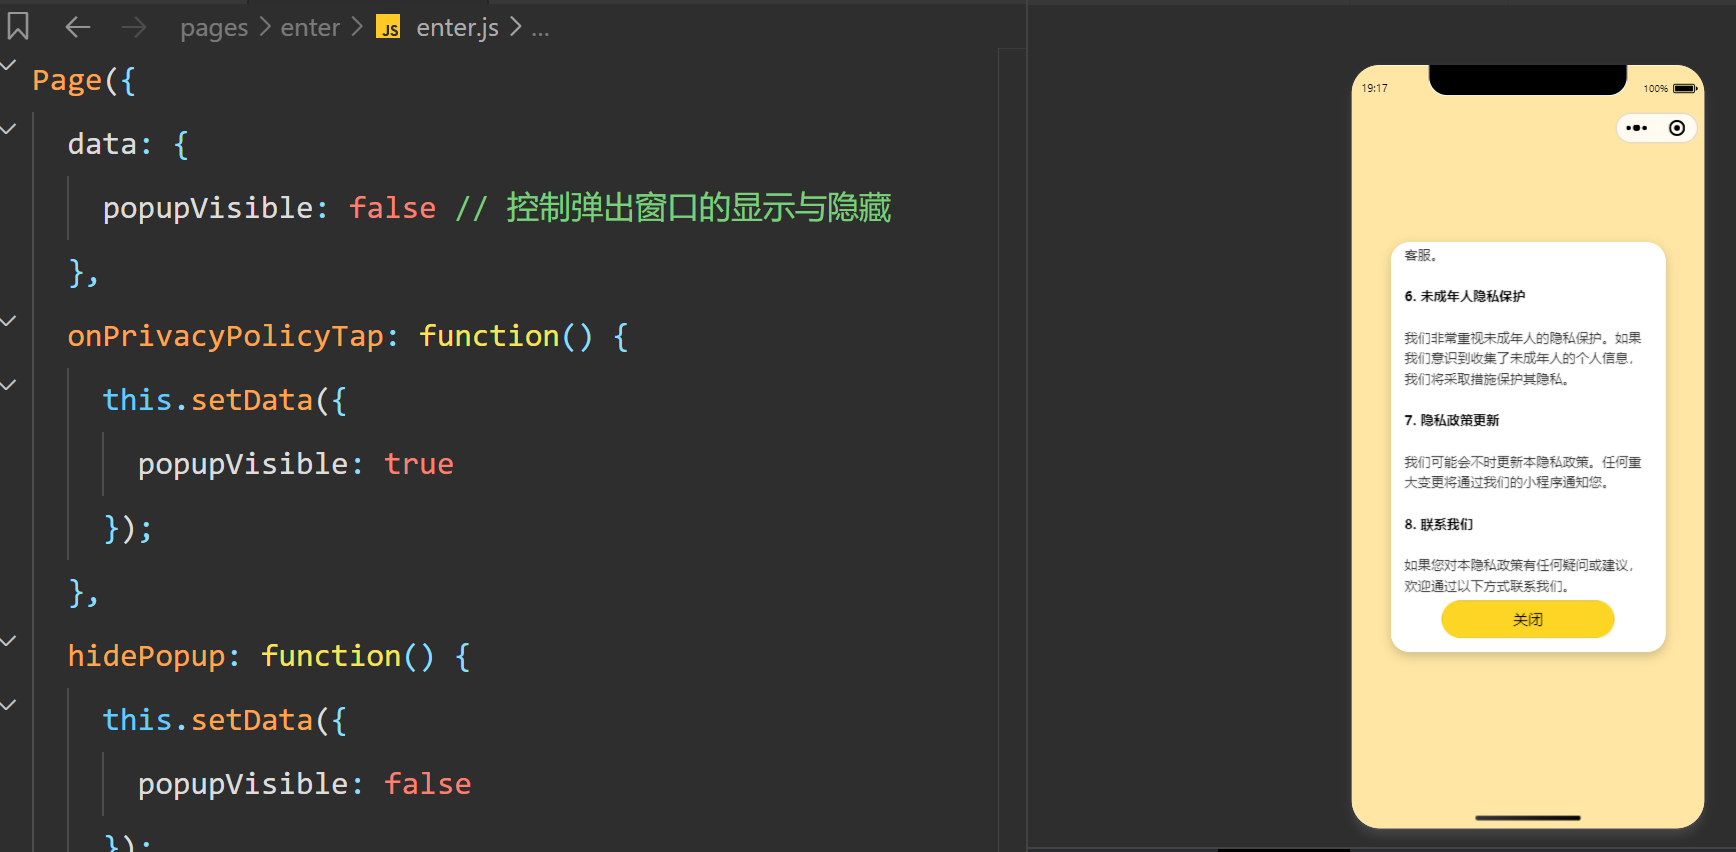This screenshot has height=852, width=1736.
Task: Fold the hidePopup function
Action: coord(9,641)
